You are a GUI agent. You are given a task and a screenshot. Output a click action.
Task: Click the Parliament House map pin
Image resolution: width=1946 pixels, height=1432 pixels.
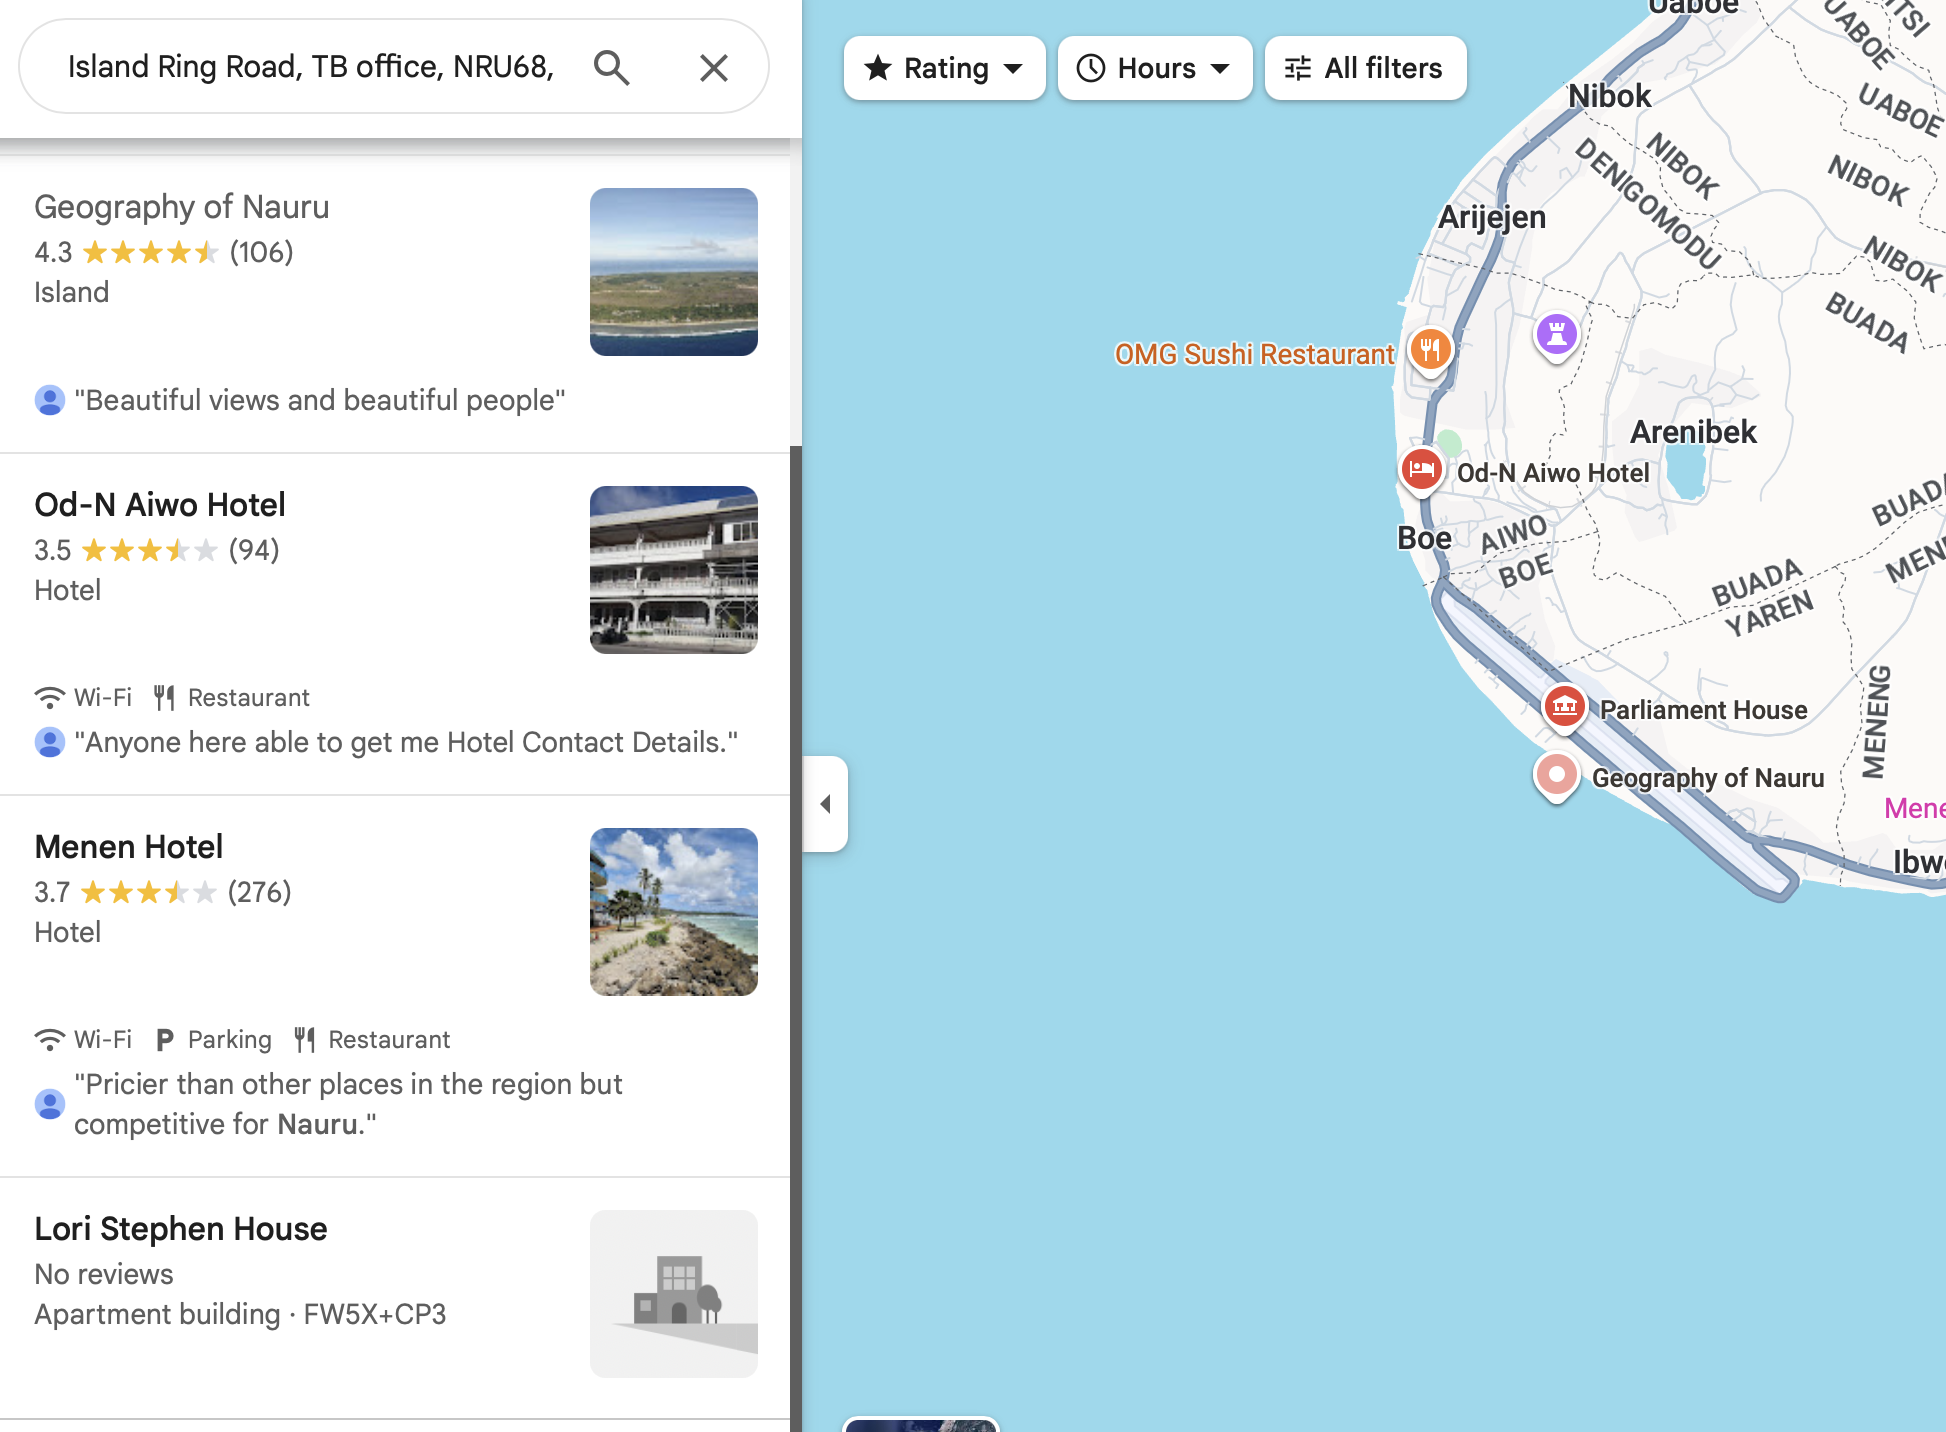(1564, 707)
